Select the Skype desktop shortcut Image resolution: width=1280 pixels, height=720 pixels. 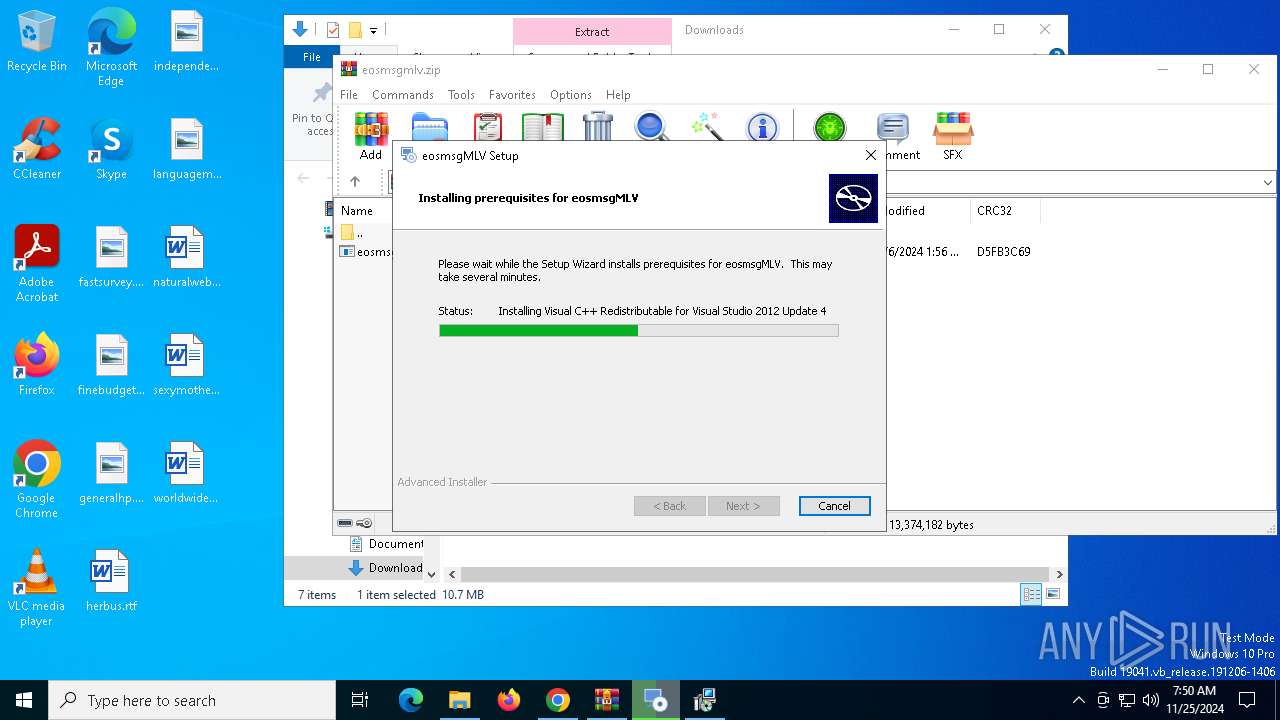pos(111,149)
